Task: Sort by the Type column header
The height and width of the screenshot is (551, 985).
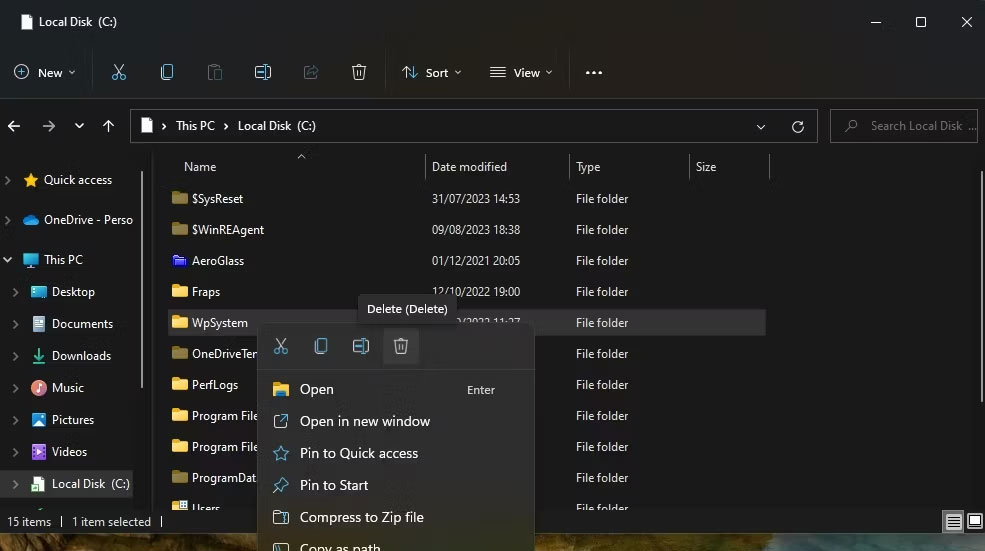Action: tap(629, 166)
